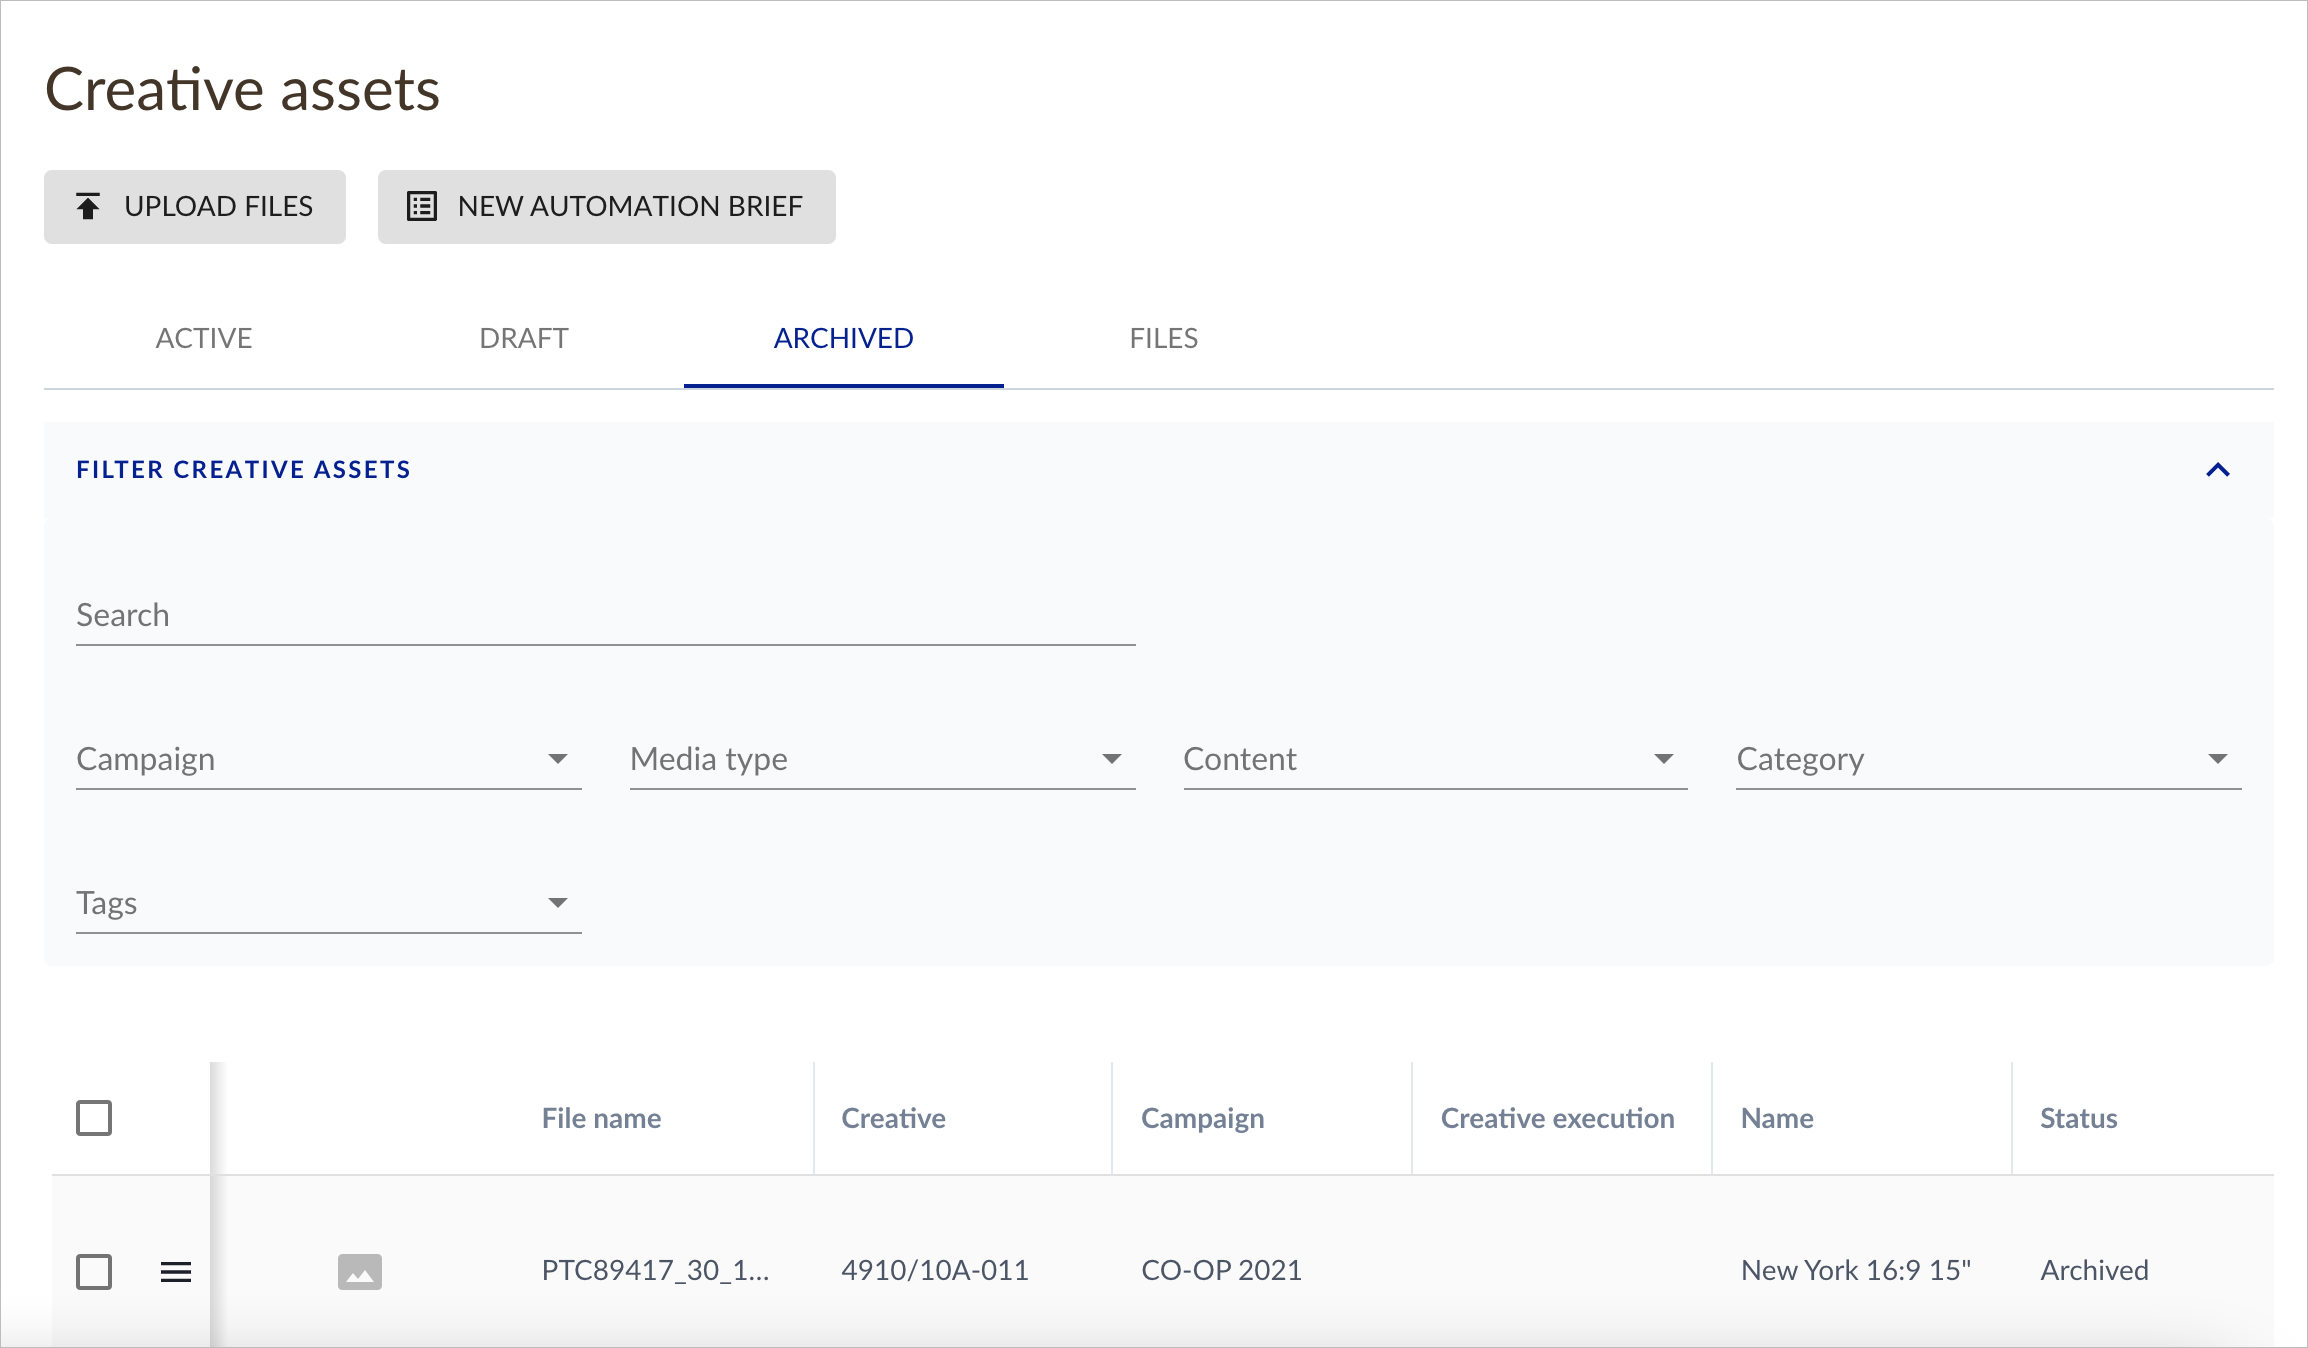Open the Campaign filter dropdown
Viewport: 2308px width, 1348px height.
328,760
